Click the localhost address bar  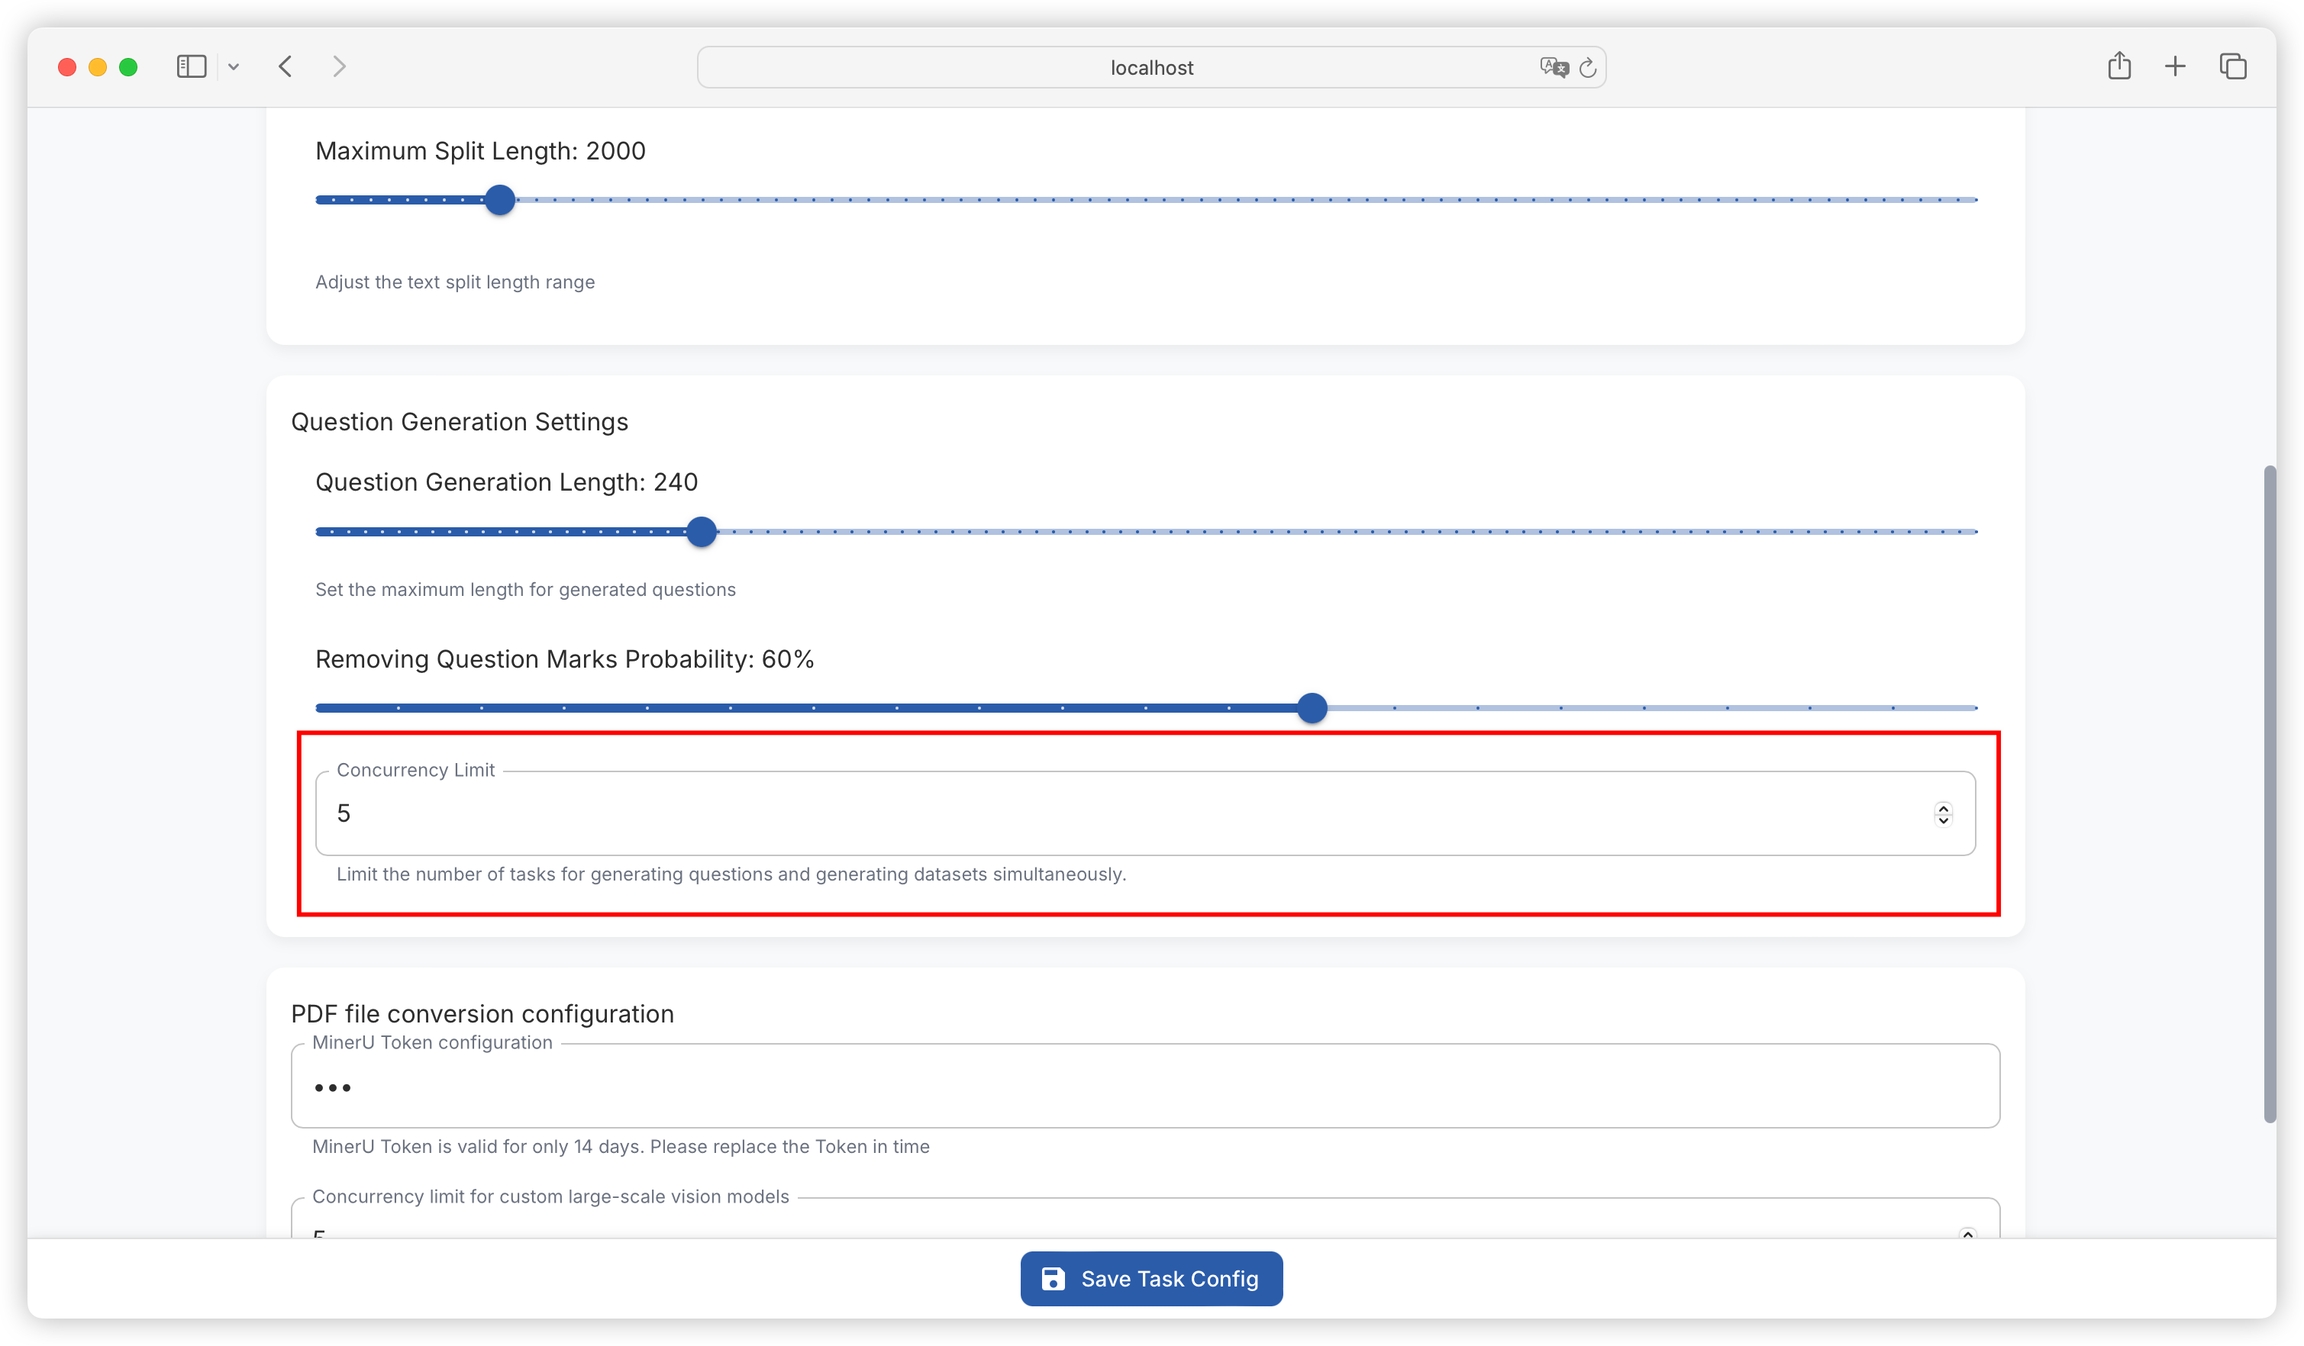coord(1150,67)
